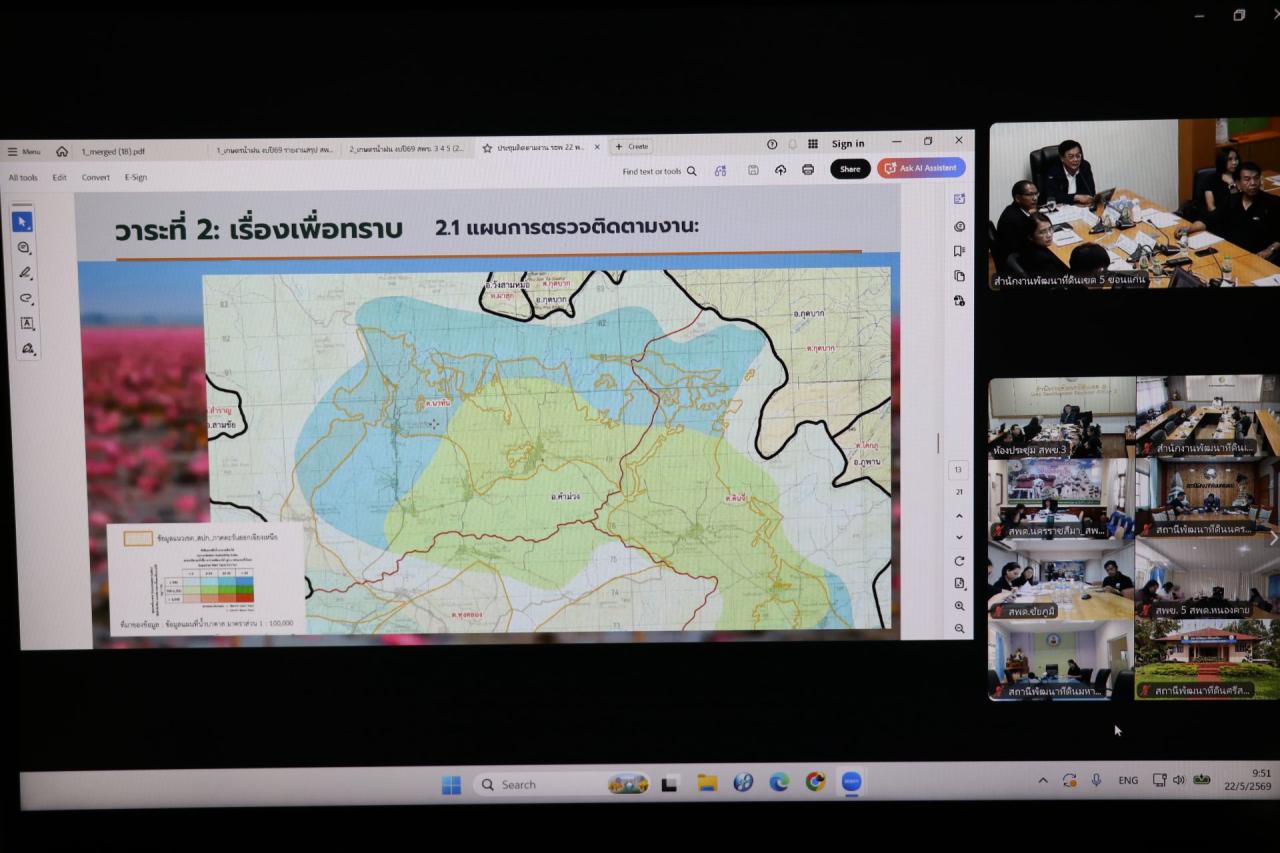
Task: Star the active document tab
Action: point(487,148)
